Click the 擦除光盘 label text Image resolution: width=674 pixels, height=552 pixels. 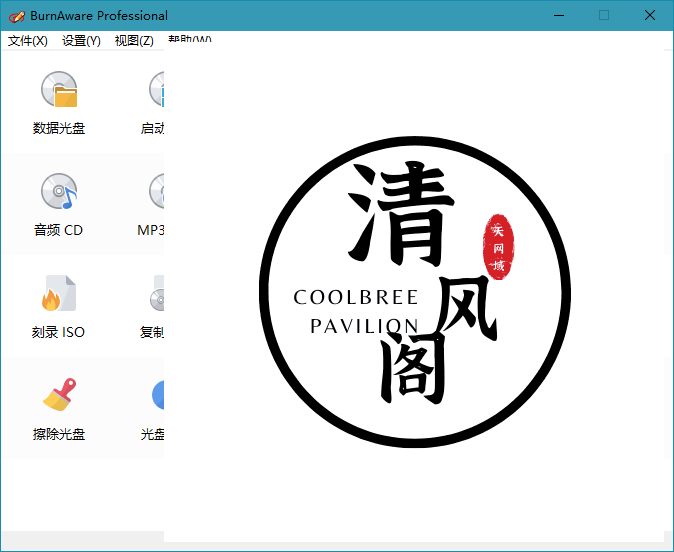point(59,434)
